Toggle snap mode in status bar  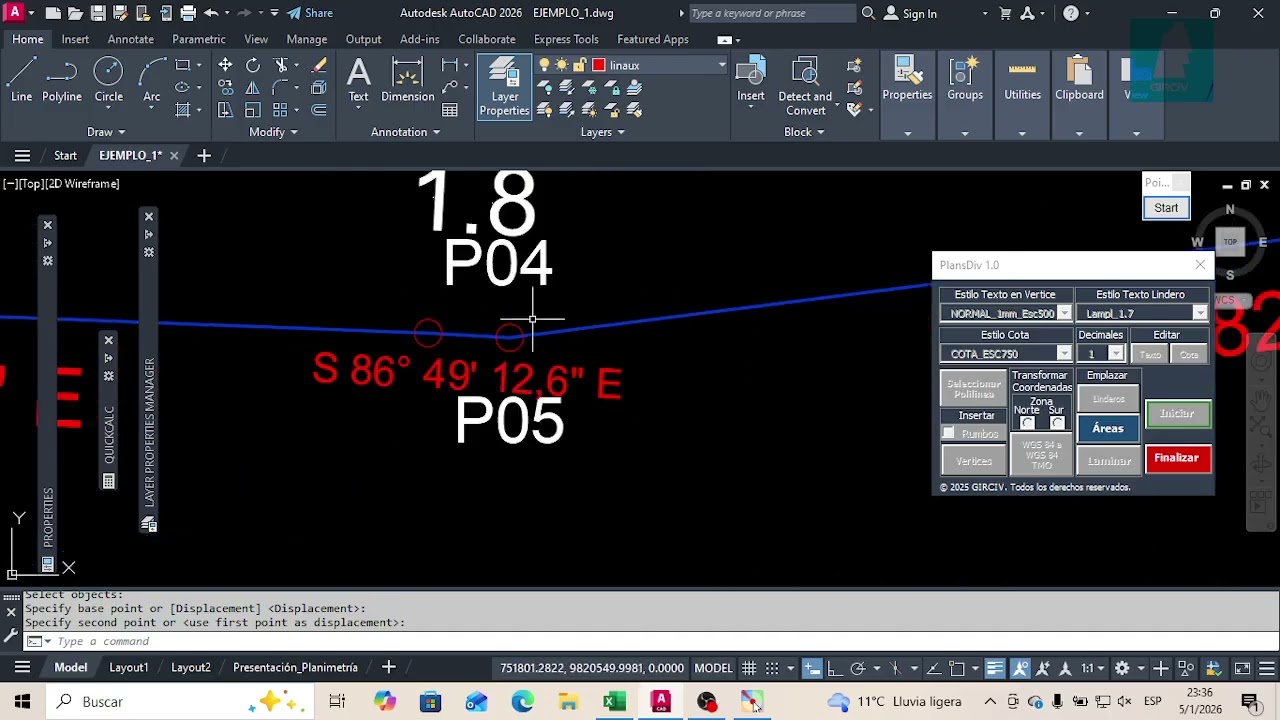point(772,668)
